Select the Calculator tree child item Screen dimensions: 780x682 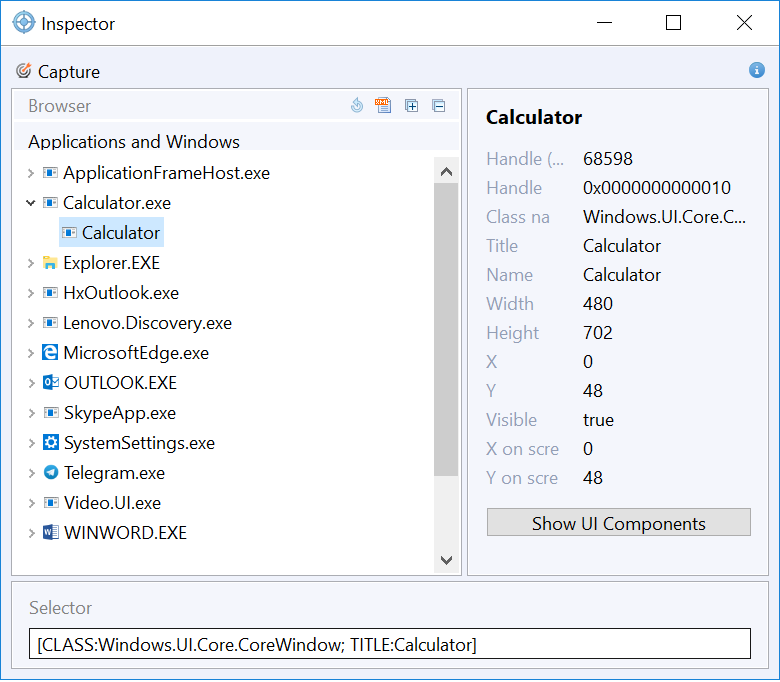tap(111, 232)
